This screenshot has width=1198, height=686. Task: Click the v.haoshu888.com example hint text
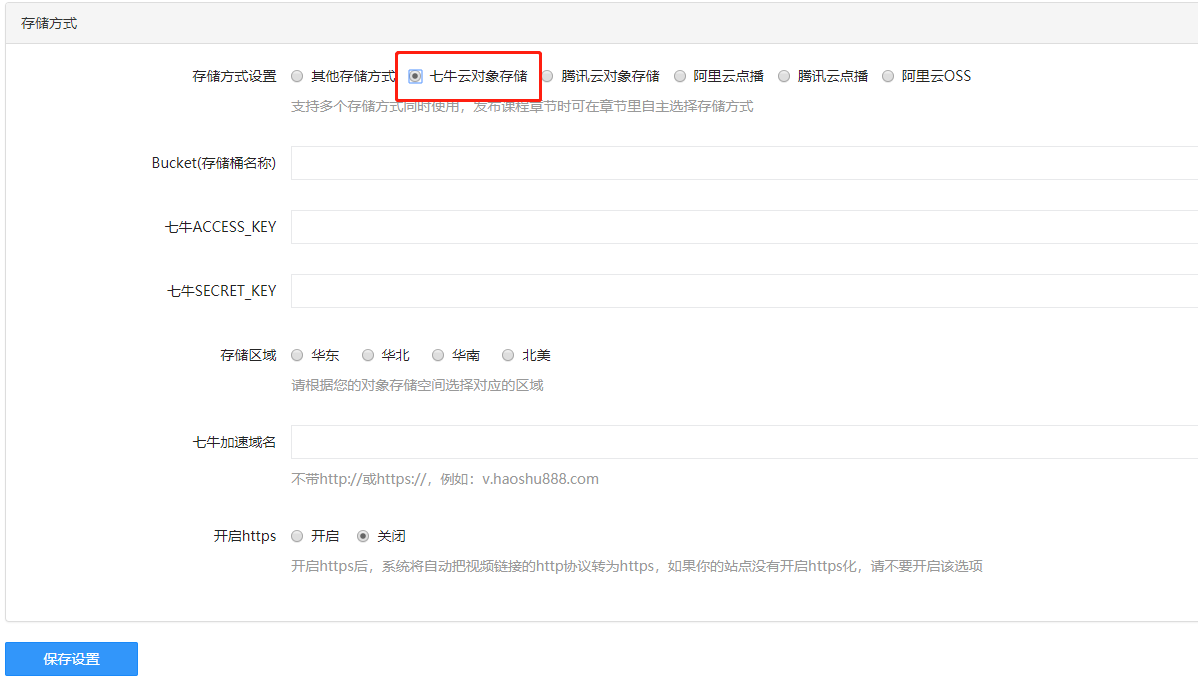tap(540, 479)
